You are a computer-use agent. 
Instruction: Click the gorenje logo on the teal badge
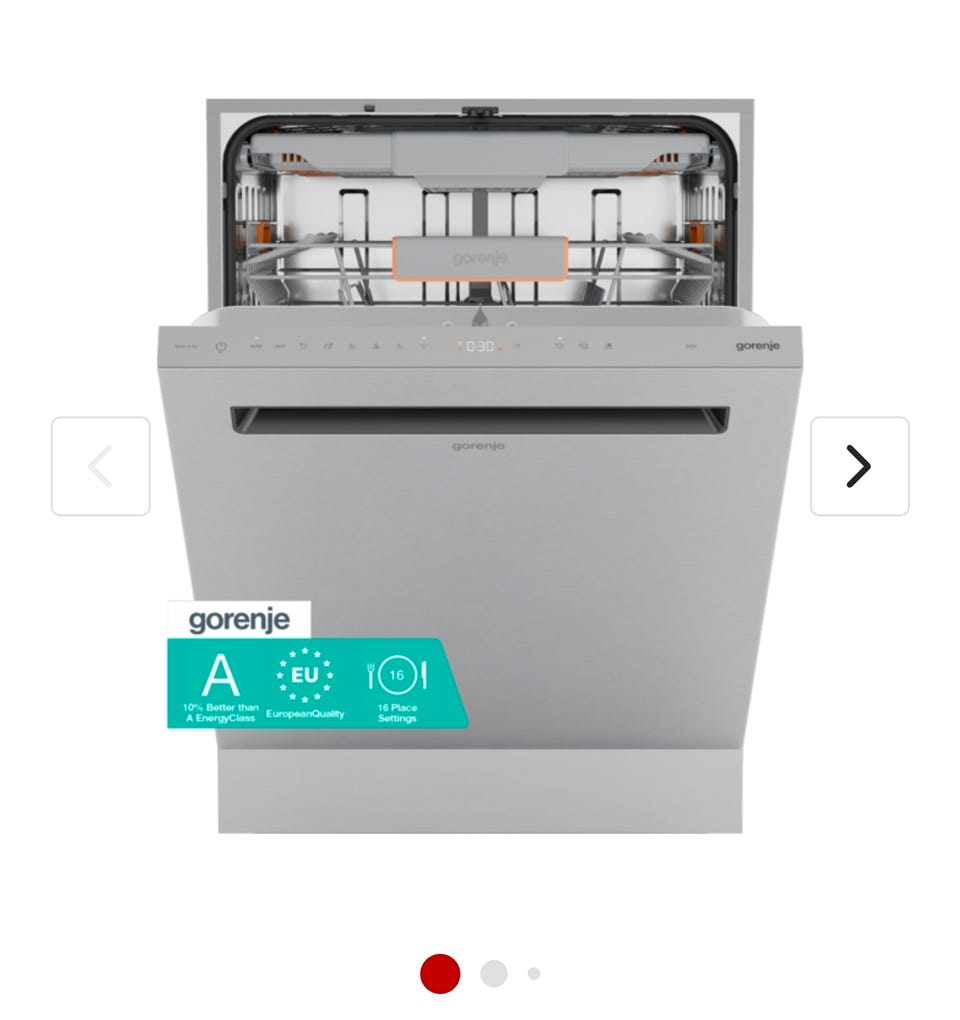point(239,620)
